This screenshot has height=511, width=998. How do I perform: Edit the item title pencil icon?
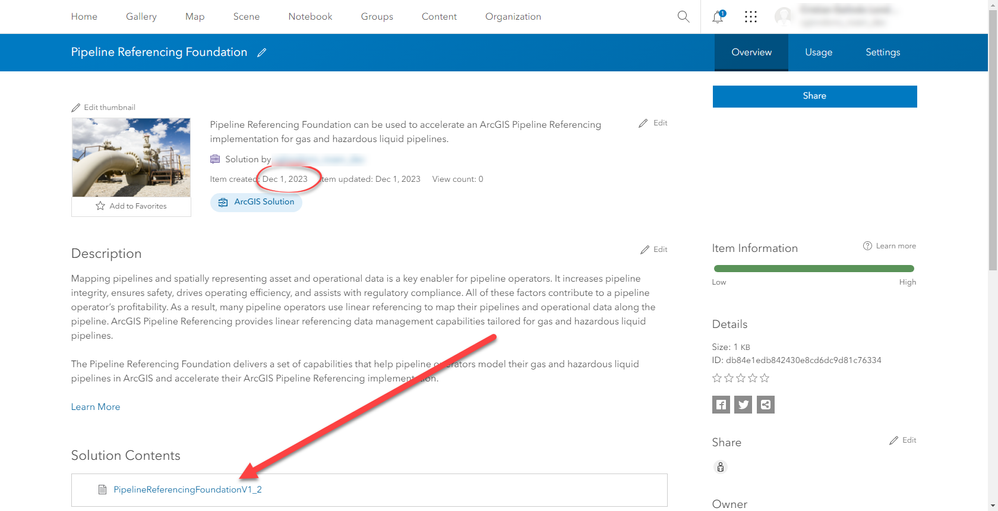tap(262, 53)
